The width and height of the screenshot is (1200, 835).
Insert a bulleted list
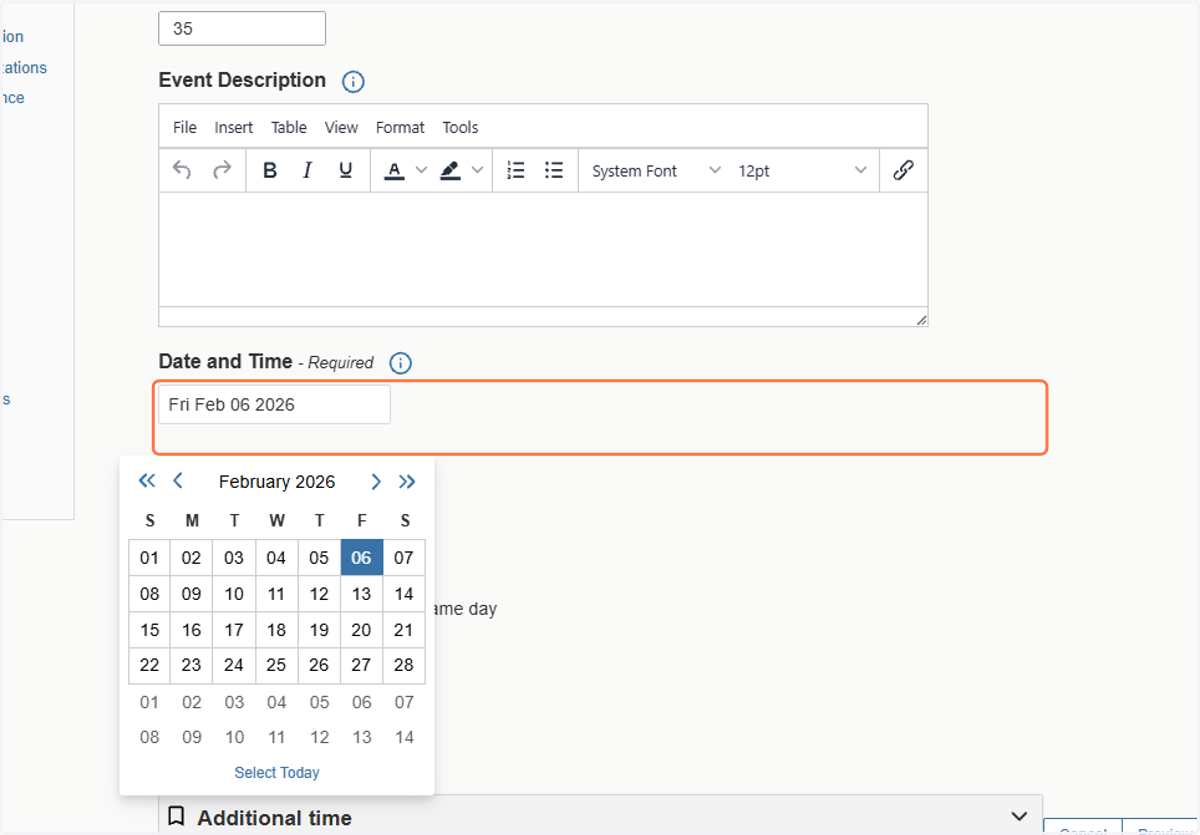[554, 170]
